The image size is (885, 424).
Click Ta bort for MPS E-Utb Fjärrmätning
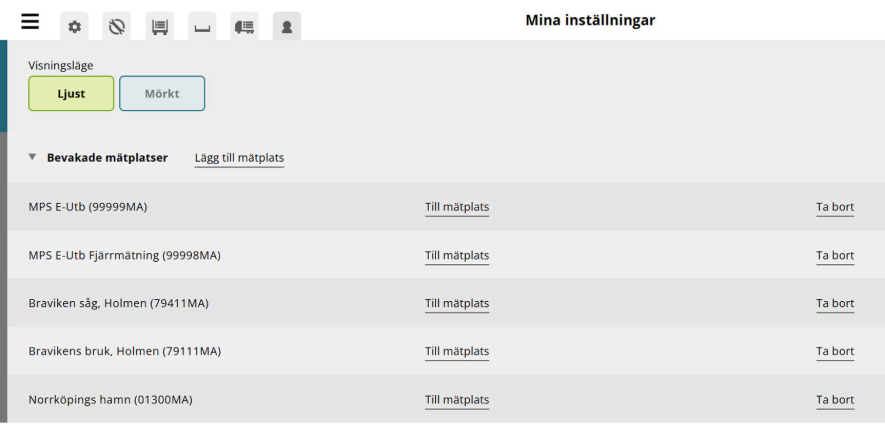point(835,255)
